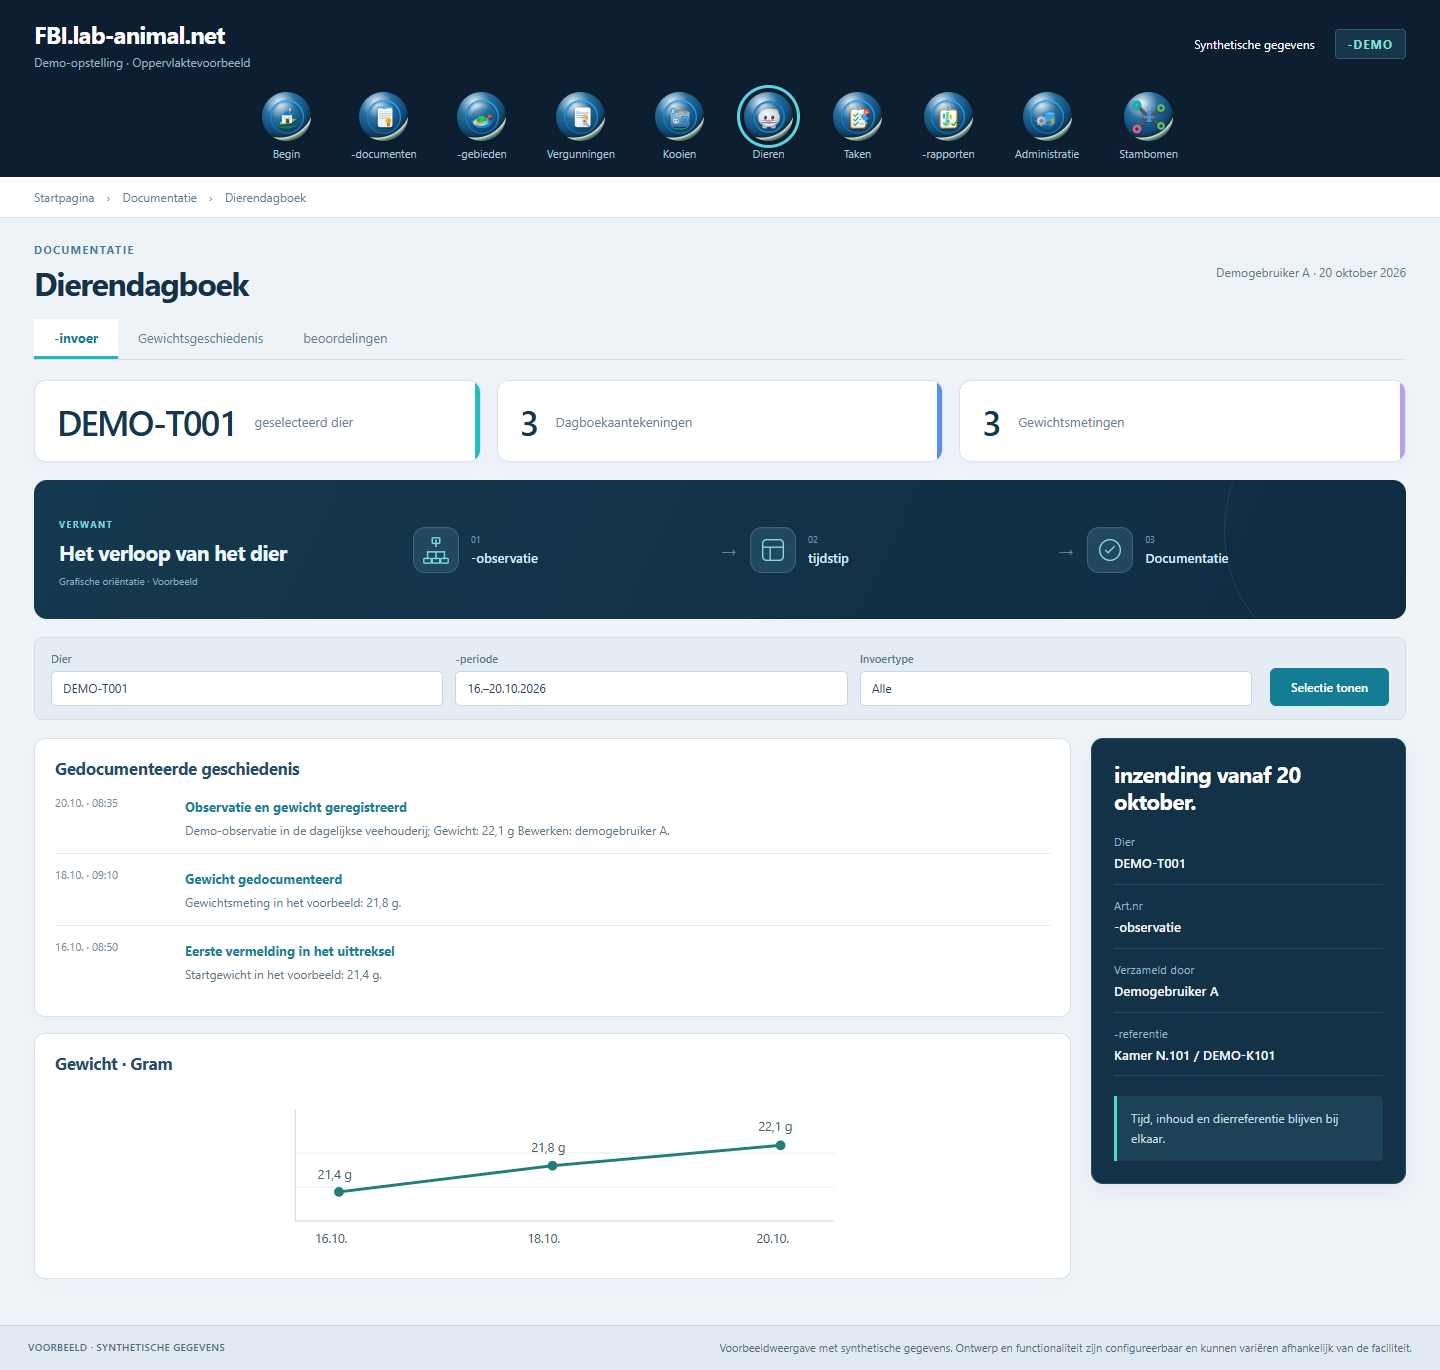Image resolution: width=1440 pixels, height=1370 pixels.
Task: Click the 'Kamer N.101 / DEMO-K101' reference text
Action: (x=1194, y=1055)
